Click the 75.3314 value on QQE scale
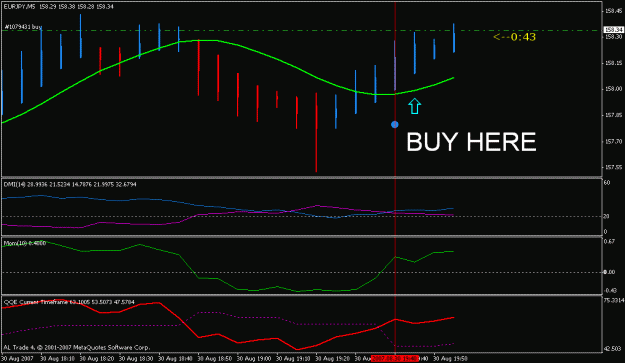This screenshot has height=363, width=625. 614,300
